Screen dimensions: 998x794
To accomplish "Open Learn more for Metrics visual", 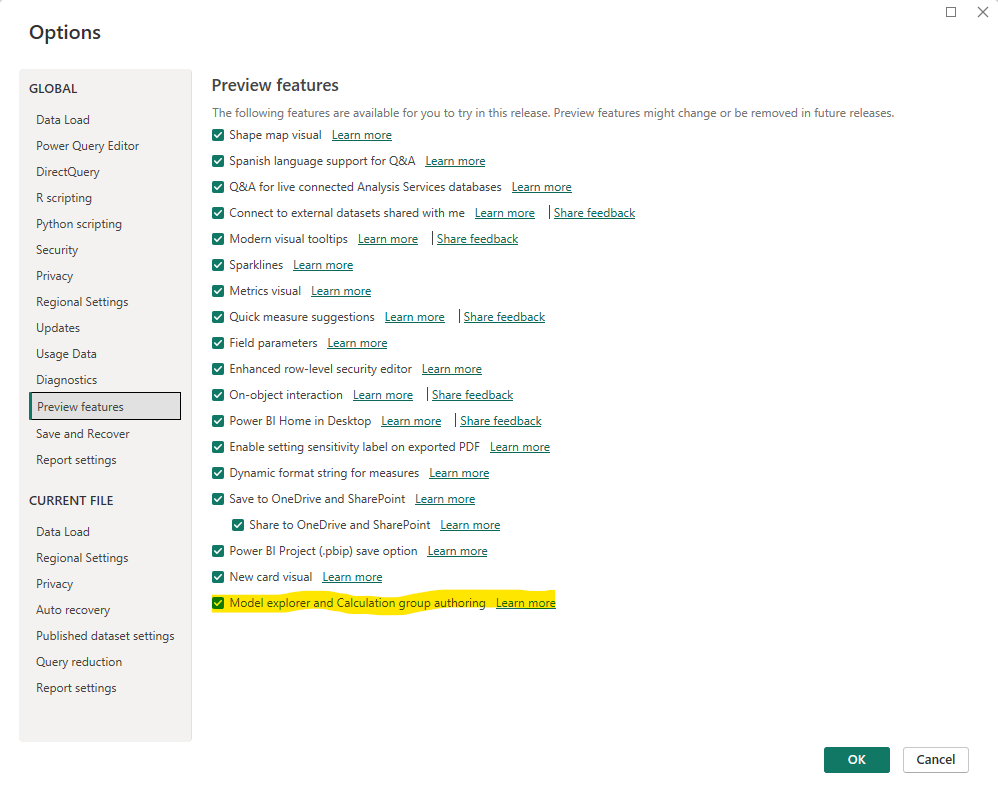I will point(341,291).
